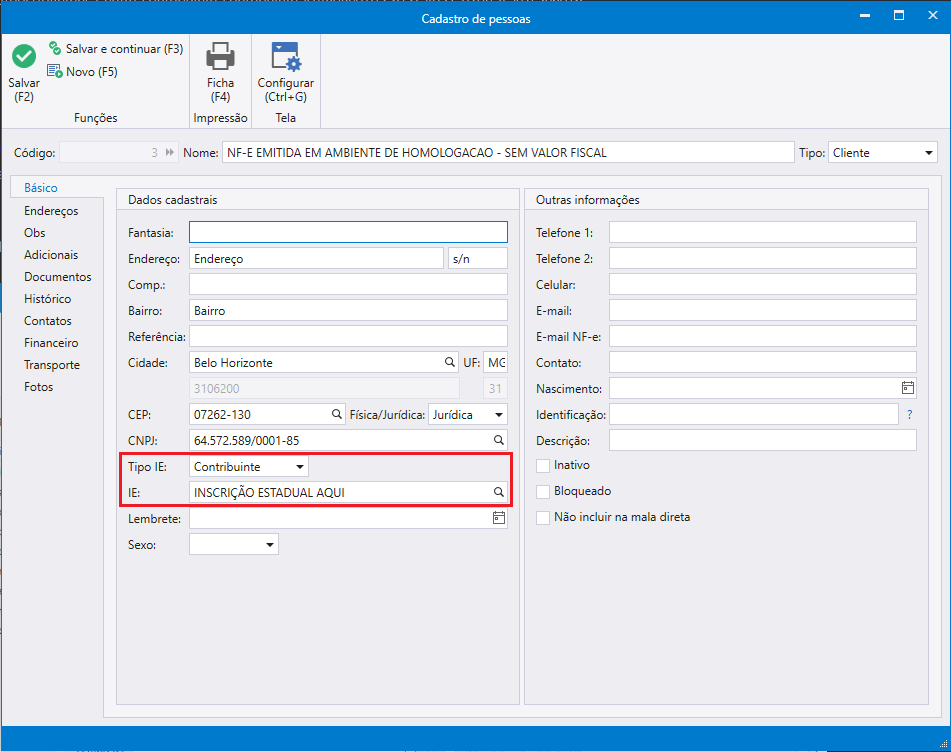Expand the Sexo dropdown
The width and height of the screenshot is (951, 752).
234,544
